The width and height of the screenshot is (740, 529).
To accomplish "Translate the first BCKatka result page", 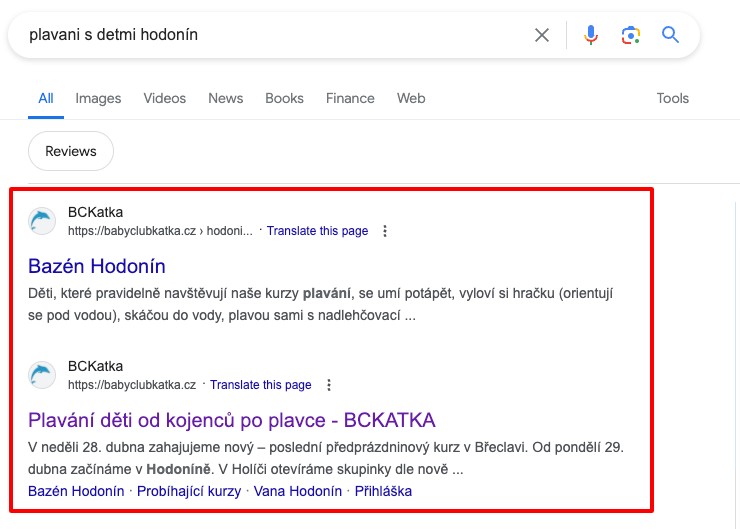I will [x=317, y=231].
